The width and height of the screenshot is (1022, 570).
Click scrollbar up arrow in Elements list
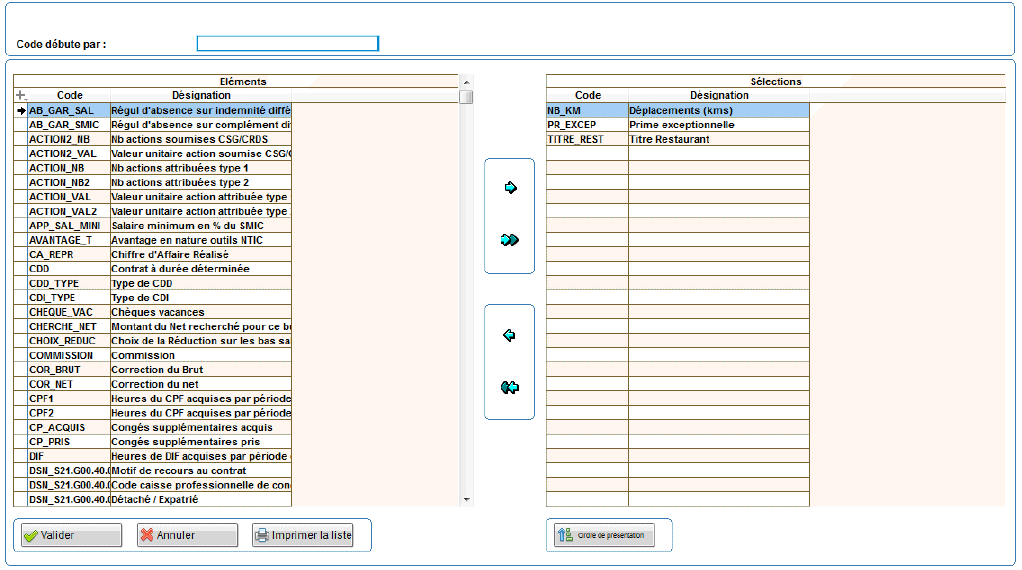(x=466, y=83)
